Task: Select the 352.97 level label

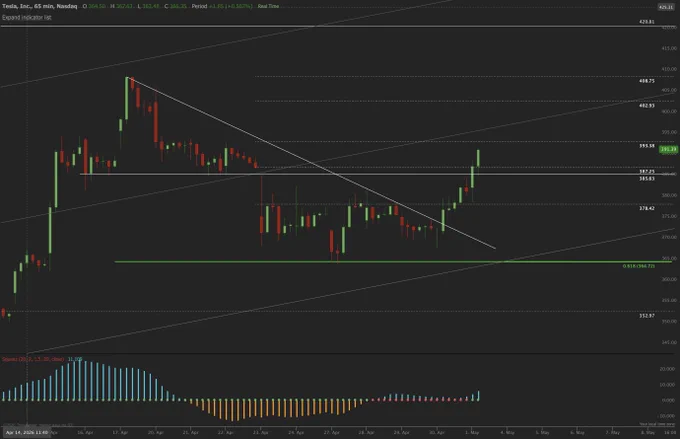Action: tap(647, 316)
